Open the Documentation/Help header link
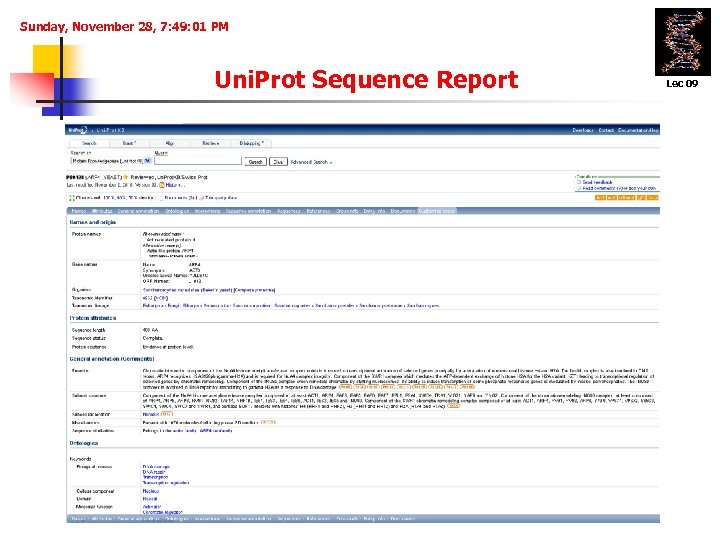This screenshot has width=720, height=540. click(x=638, y=130)
